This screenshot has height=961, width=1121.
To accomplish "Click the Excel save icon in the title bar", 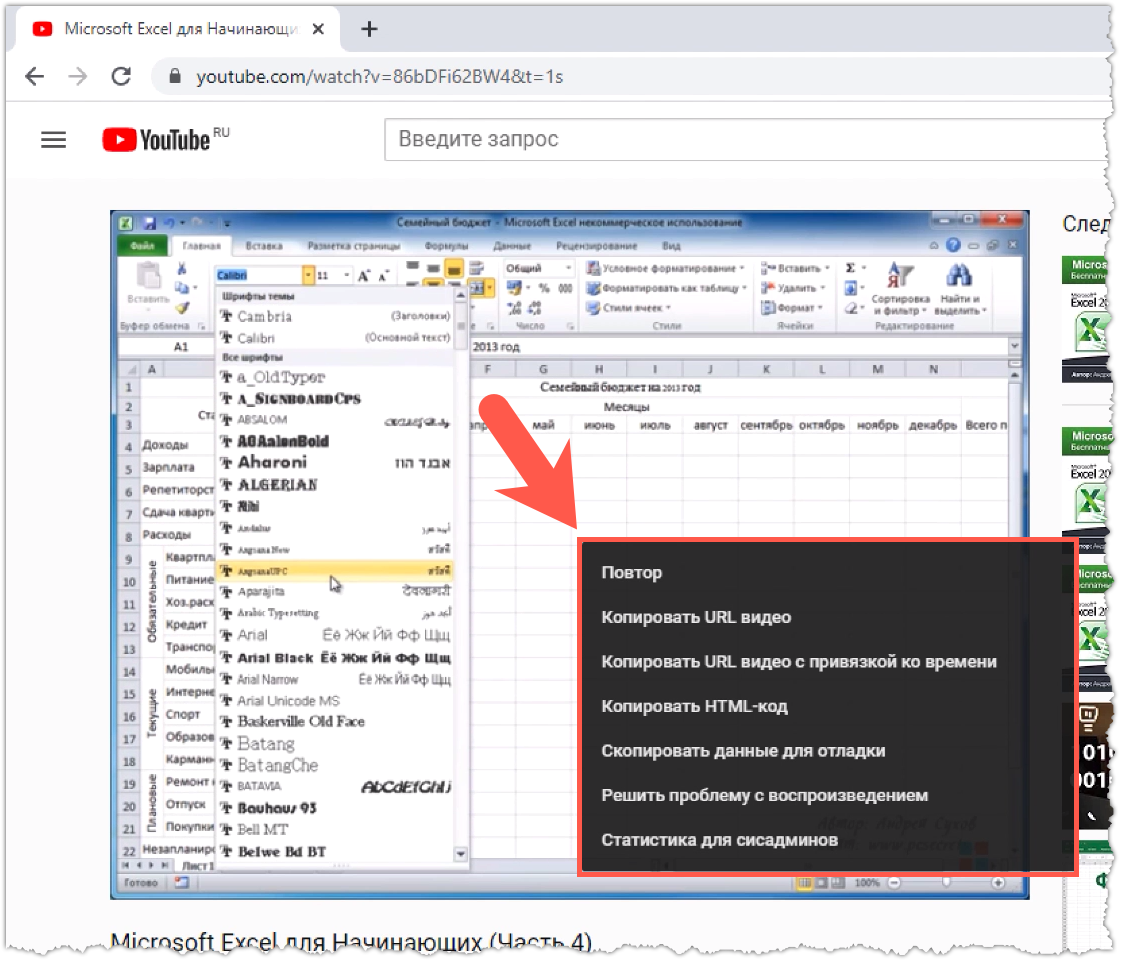I will 149,223.
